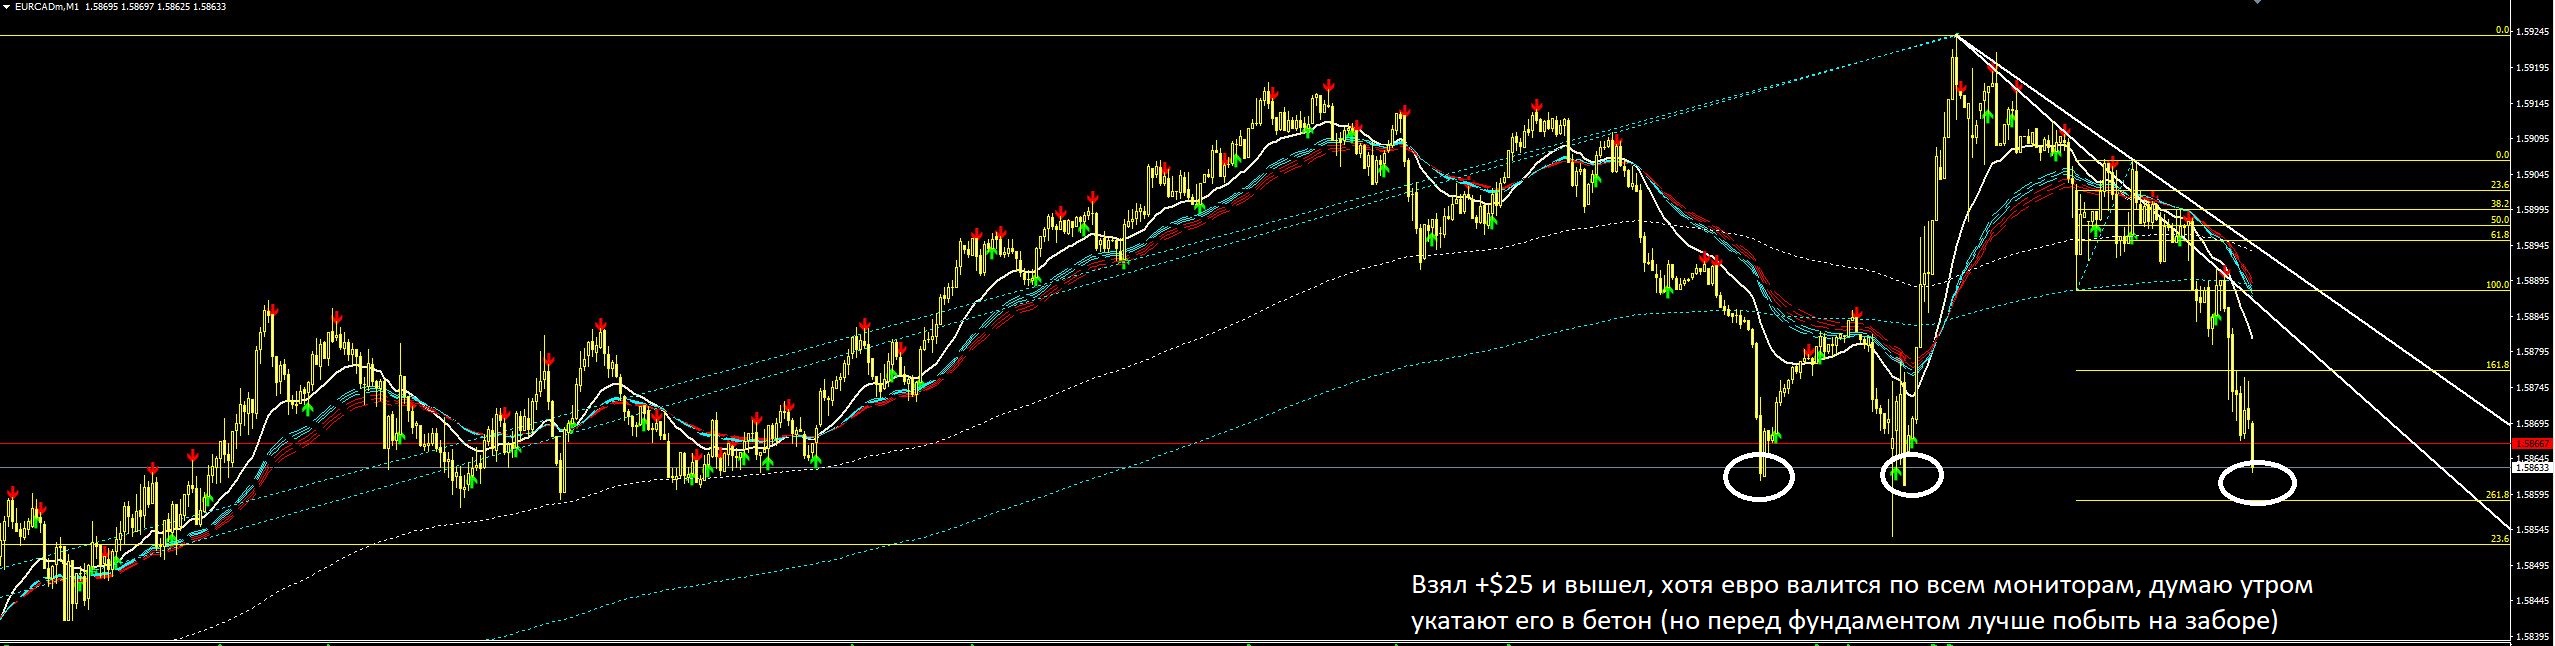Click the white 1.58633 current price label

(x=2533, y=467)
